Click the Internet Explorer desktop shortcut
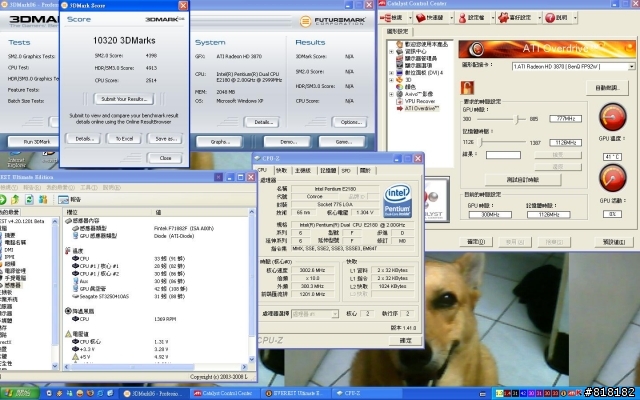Image resolution: width=640 pixels, height=400 pixels. click(16, 160)
